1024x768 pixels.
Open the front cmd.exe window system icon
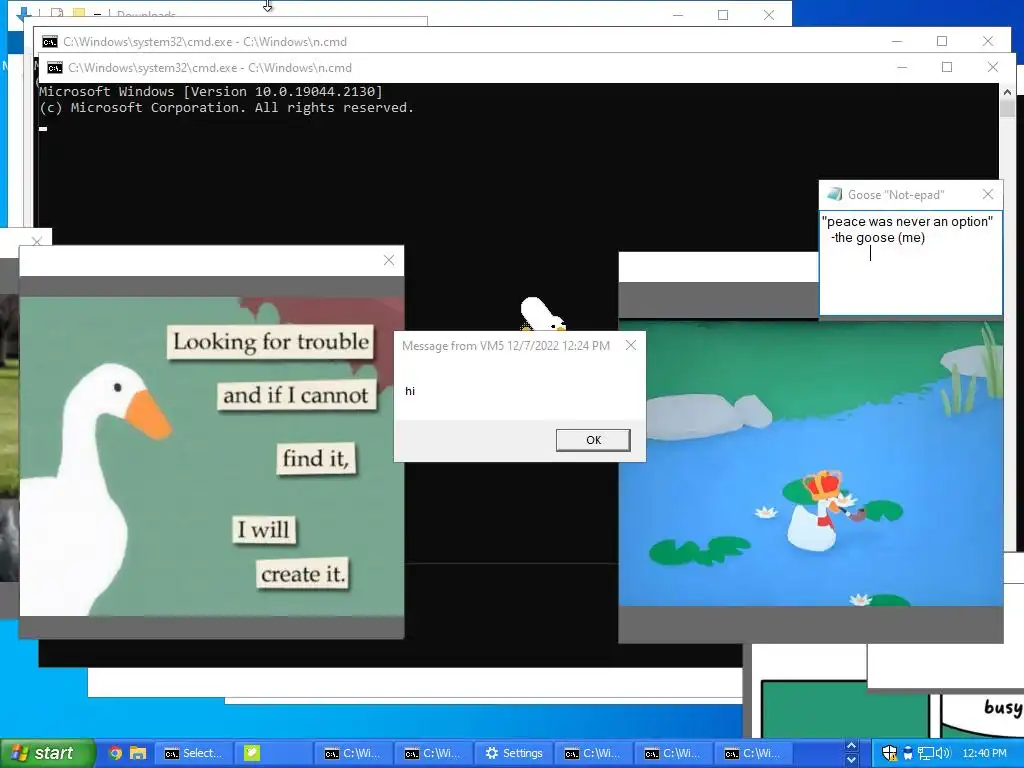55,67
